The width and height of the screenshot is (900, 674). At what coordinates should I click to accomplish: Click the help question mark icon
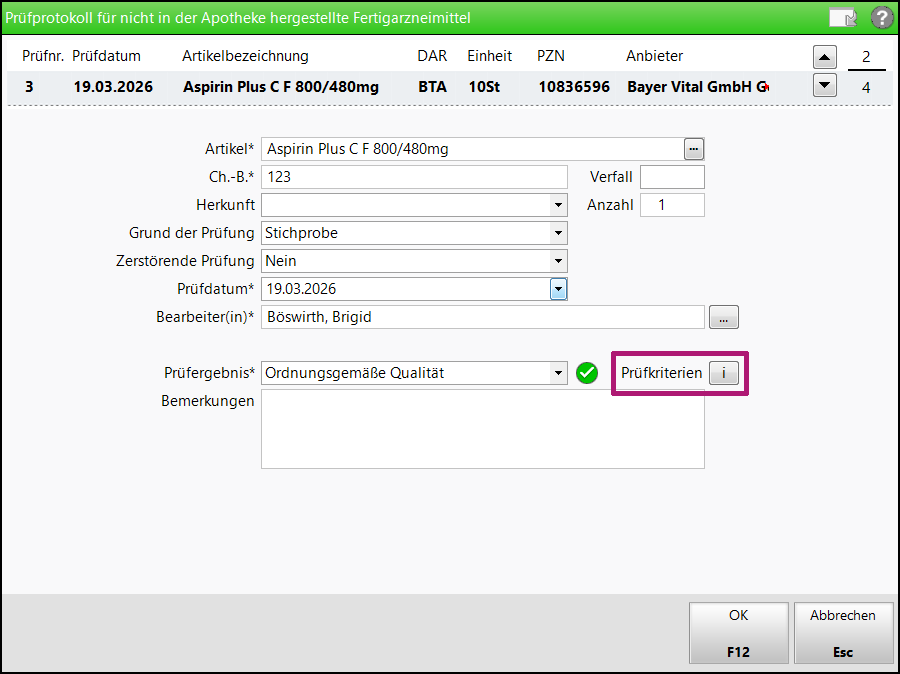click(881, 17)
